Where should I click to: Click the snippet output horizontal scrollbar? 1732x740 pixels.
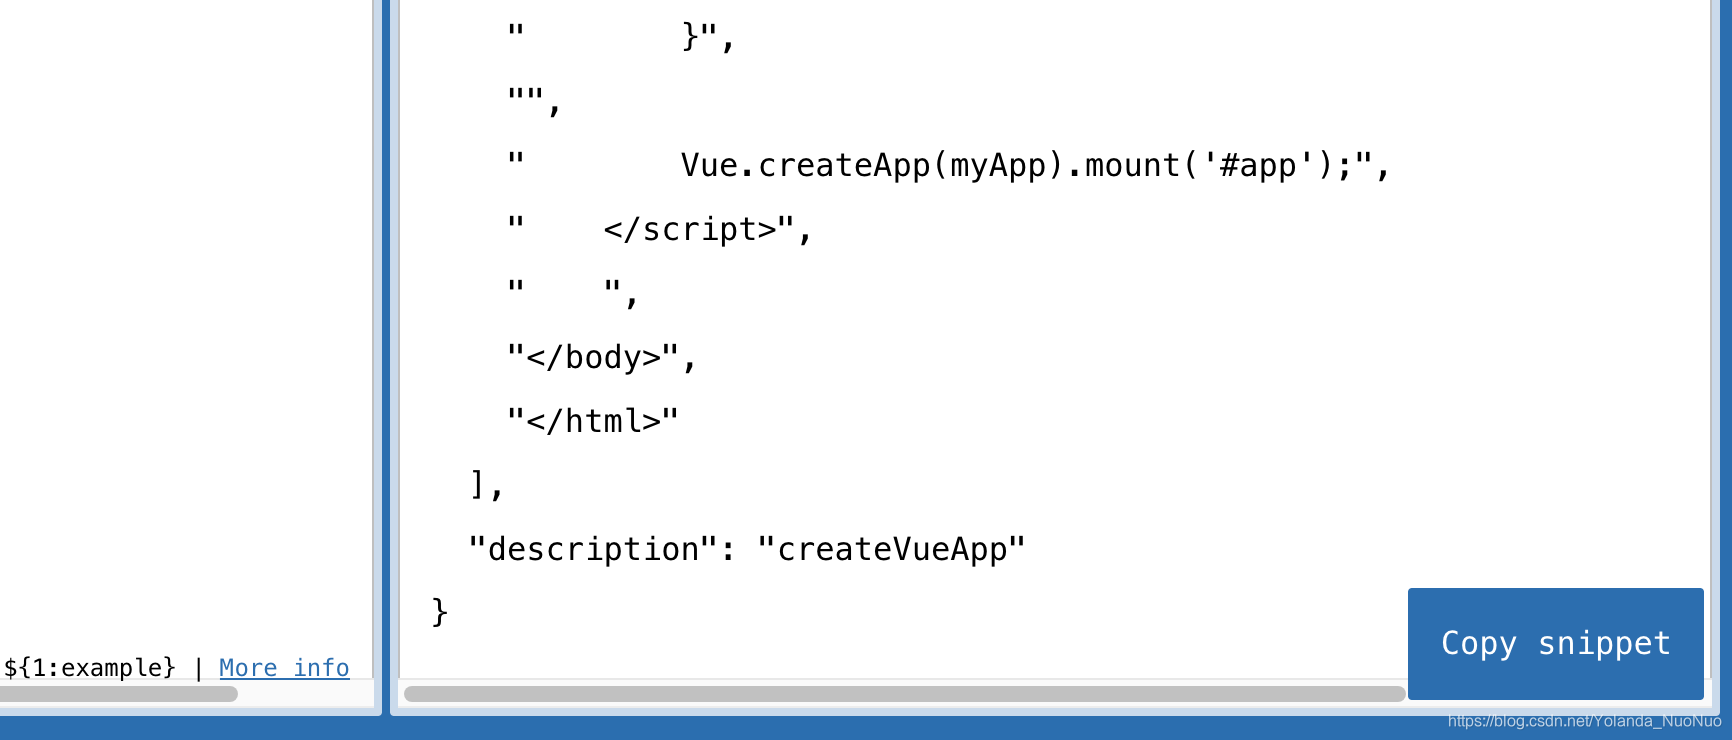pyautogui.click(x=904, y=694)
